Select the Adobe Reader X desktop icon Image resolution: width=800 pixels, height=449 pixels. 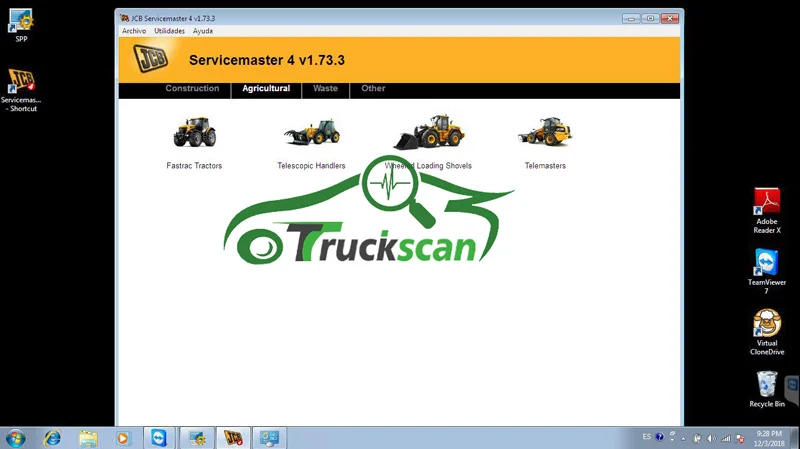pos(767,211)
